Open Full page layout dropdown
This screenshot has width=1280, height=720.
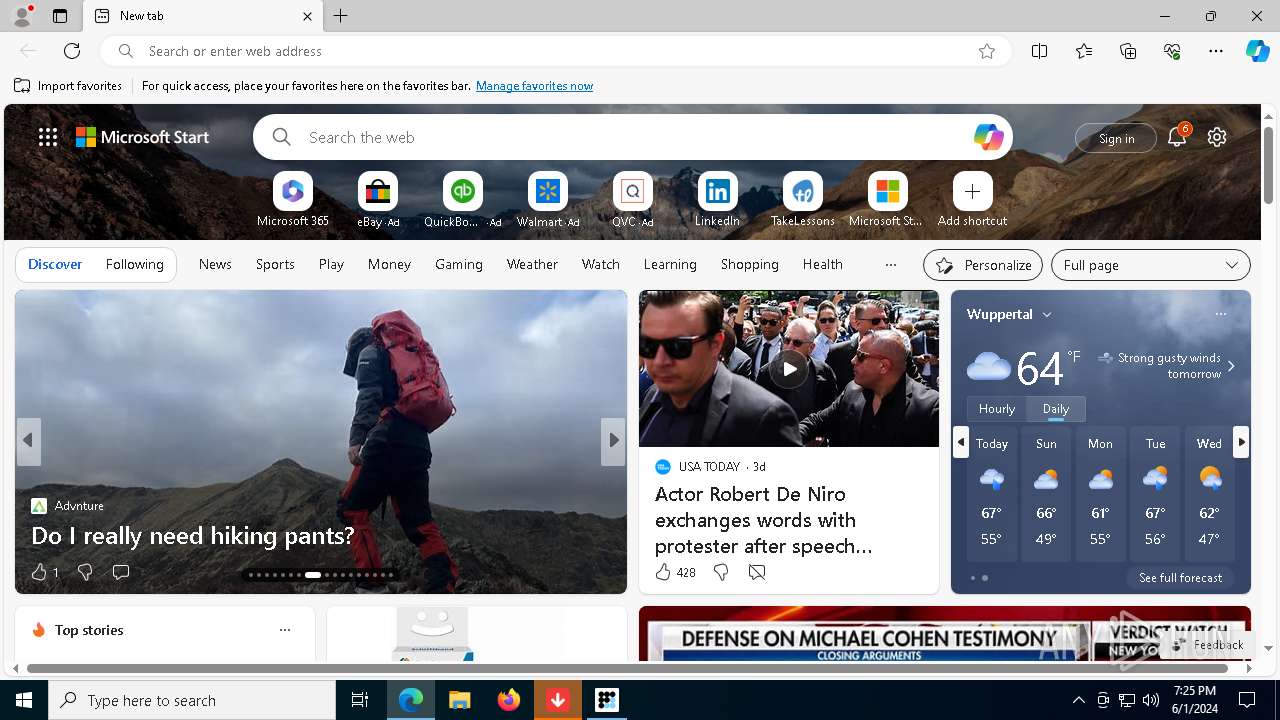point(1150,265)
